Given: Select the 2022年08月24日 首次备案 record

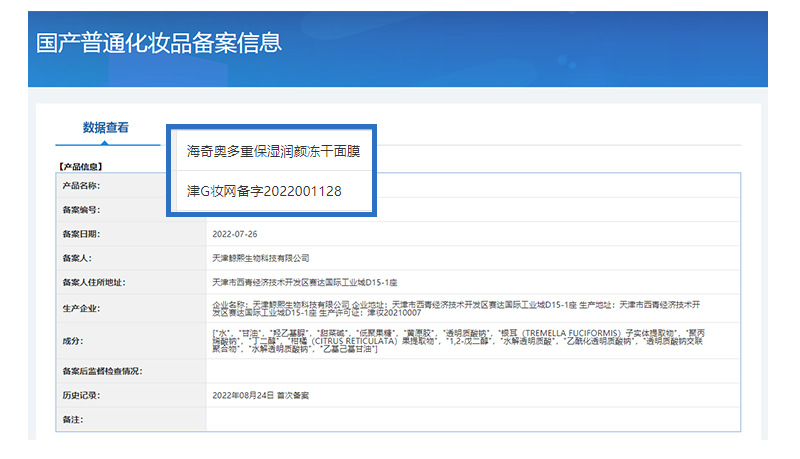Looking at the screenshot, I should click(x=260, y=395).
